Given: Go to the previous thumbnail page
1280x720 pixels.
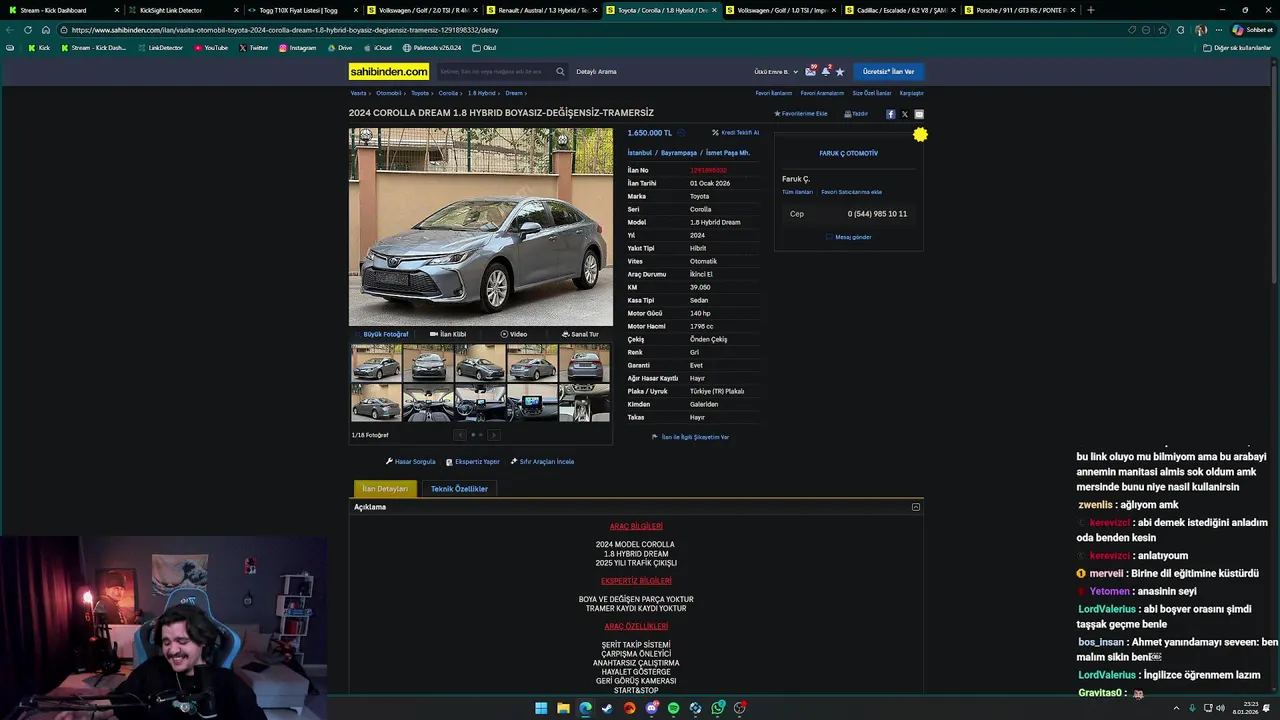Looking at the screenshot, I should [460, 435].
